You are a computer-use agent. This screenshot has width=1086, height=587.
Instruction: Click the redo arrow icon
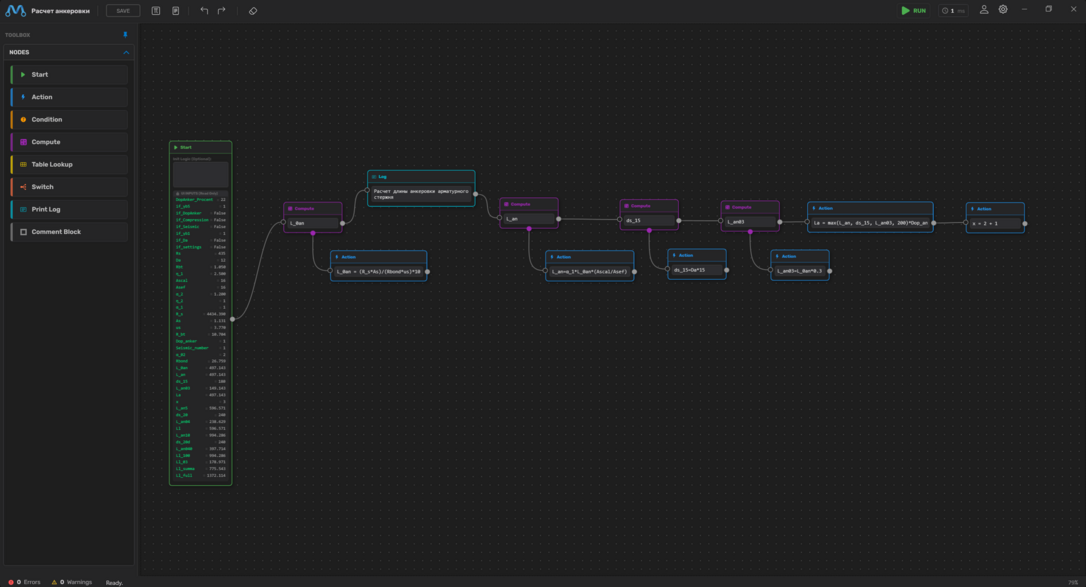pyautogui.click(x=222, y=11)
